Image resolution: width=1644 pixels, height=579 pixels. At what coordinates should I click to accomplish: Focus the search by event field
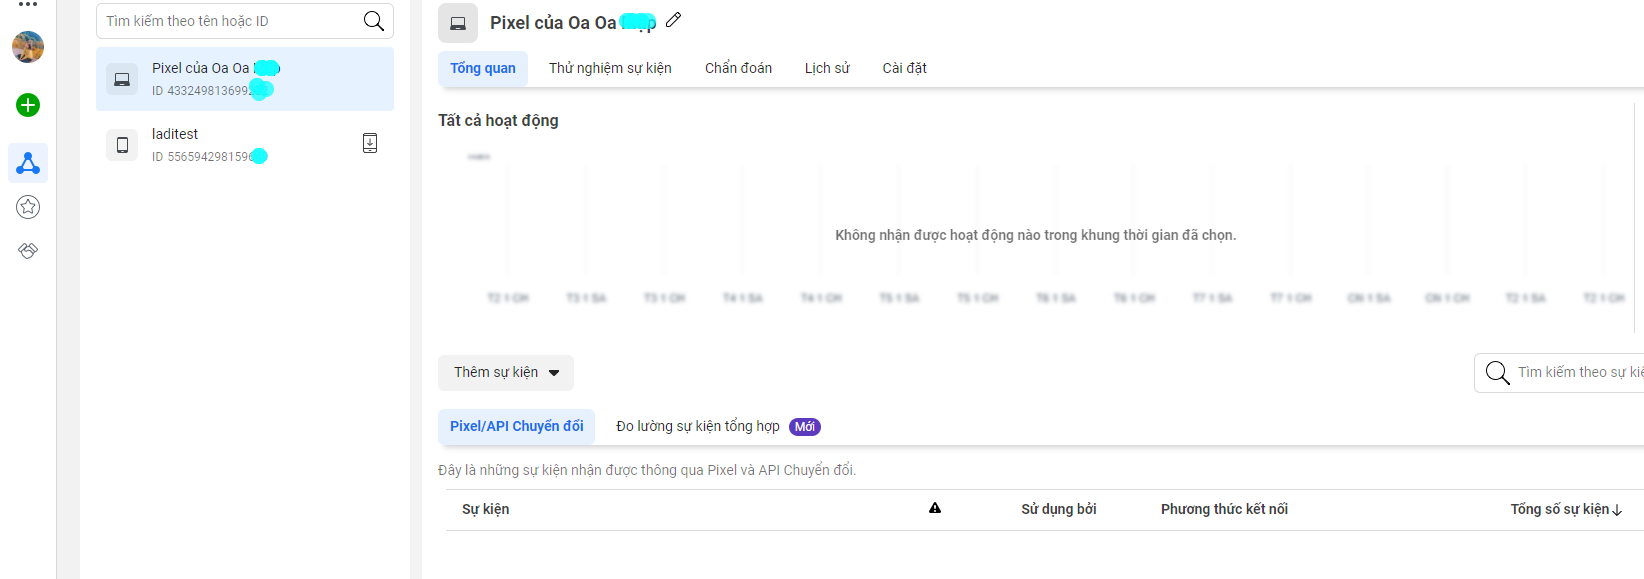[x=1578, y=372]
